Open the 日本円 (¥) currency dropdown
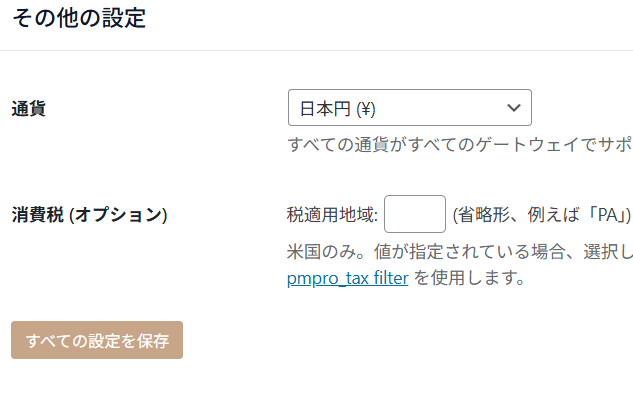 tap(410, 107)
